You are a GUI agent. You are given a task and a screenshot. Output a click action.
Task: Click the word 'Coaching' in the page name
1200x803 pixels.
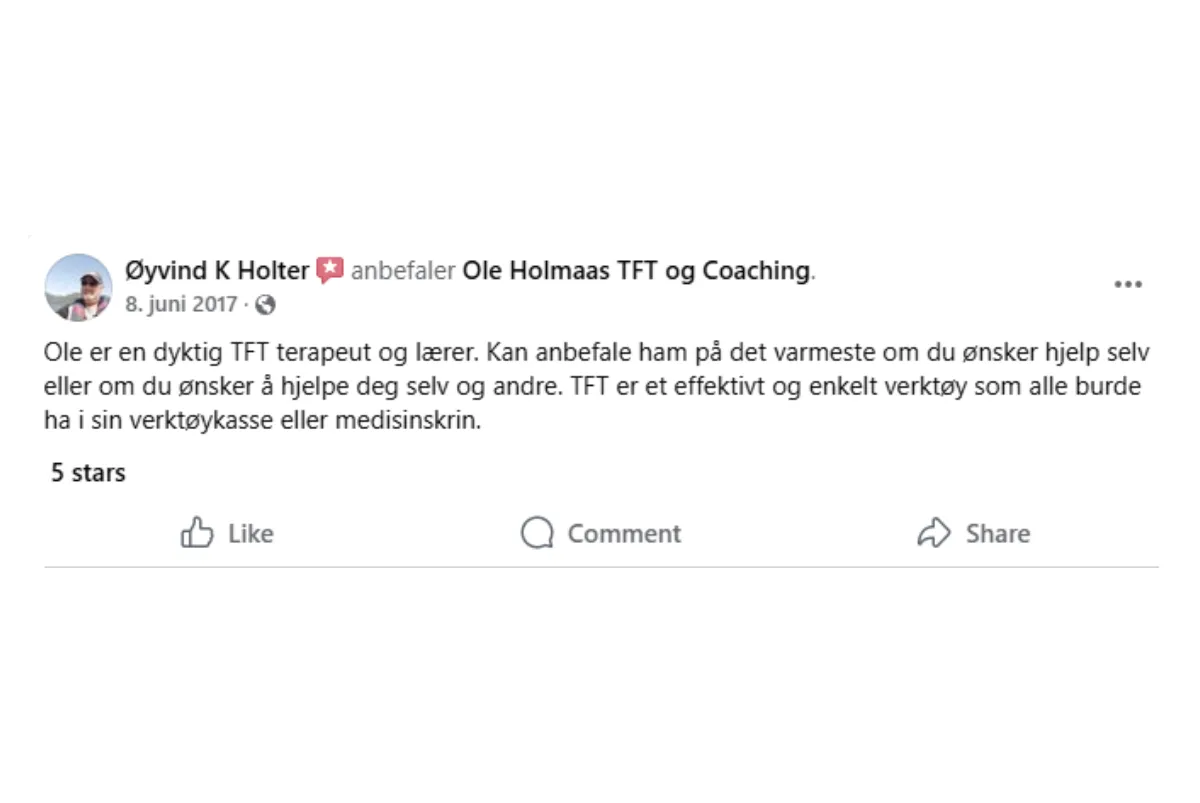click(x=755, y=271)
